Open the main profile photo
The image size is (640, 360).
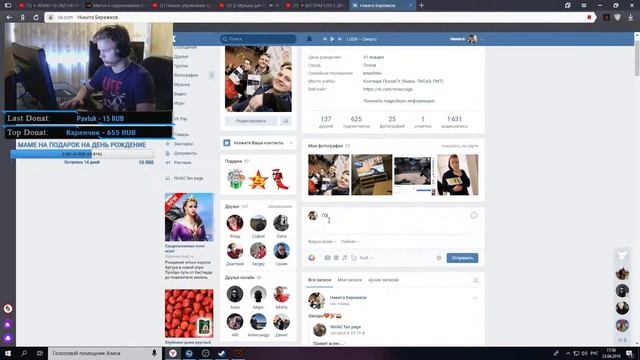point(258,79)
